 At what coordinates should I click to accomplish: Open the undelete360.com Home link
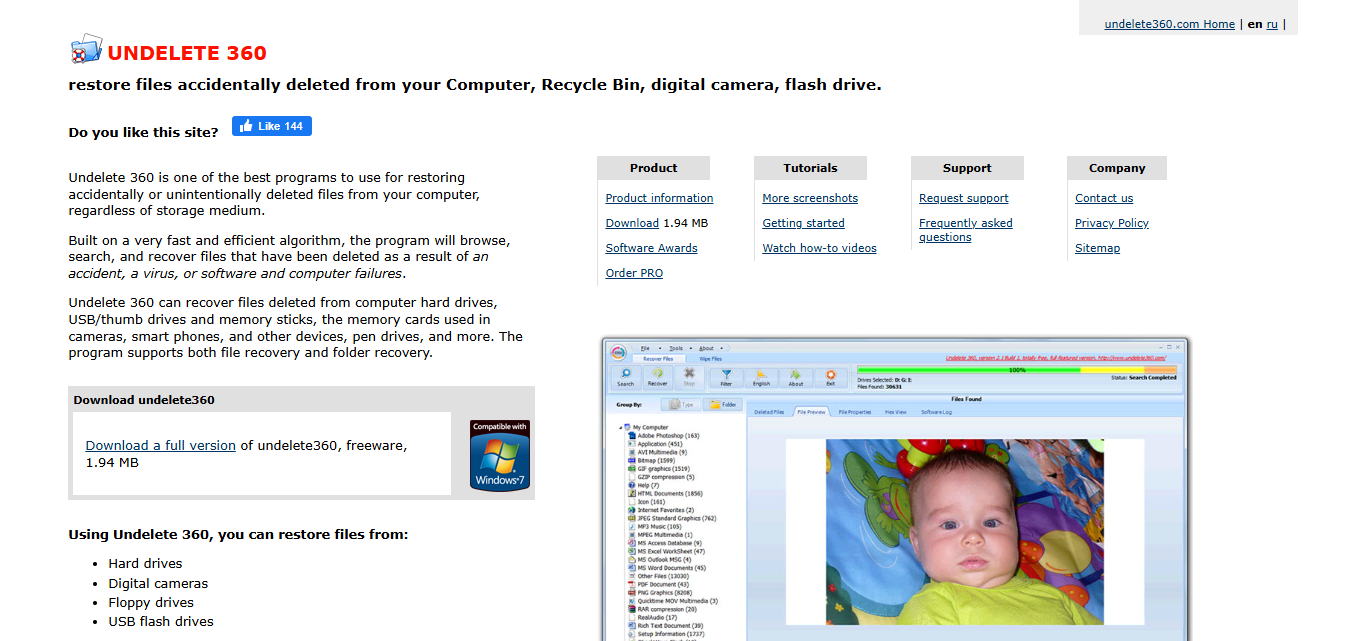coord(1169,24)
